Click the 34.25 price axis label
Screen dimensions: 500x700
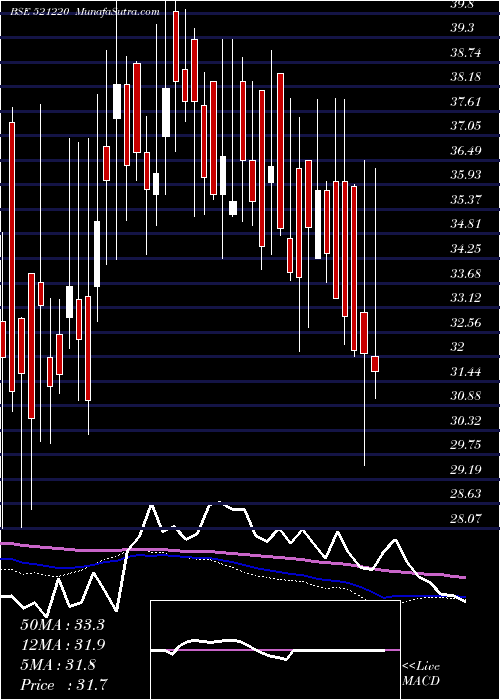pos(466,249)
